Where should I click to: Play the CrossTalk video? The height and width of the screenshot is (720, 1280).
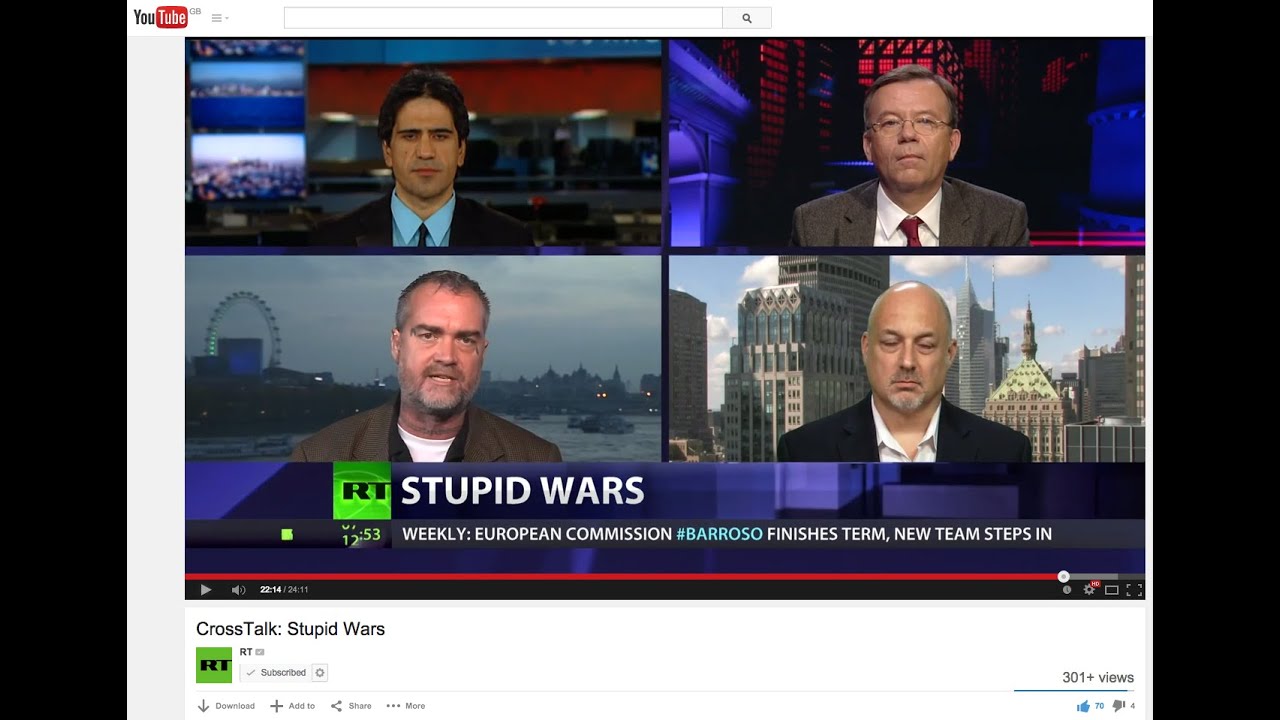coord(206,590)
